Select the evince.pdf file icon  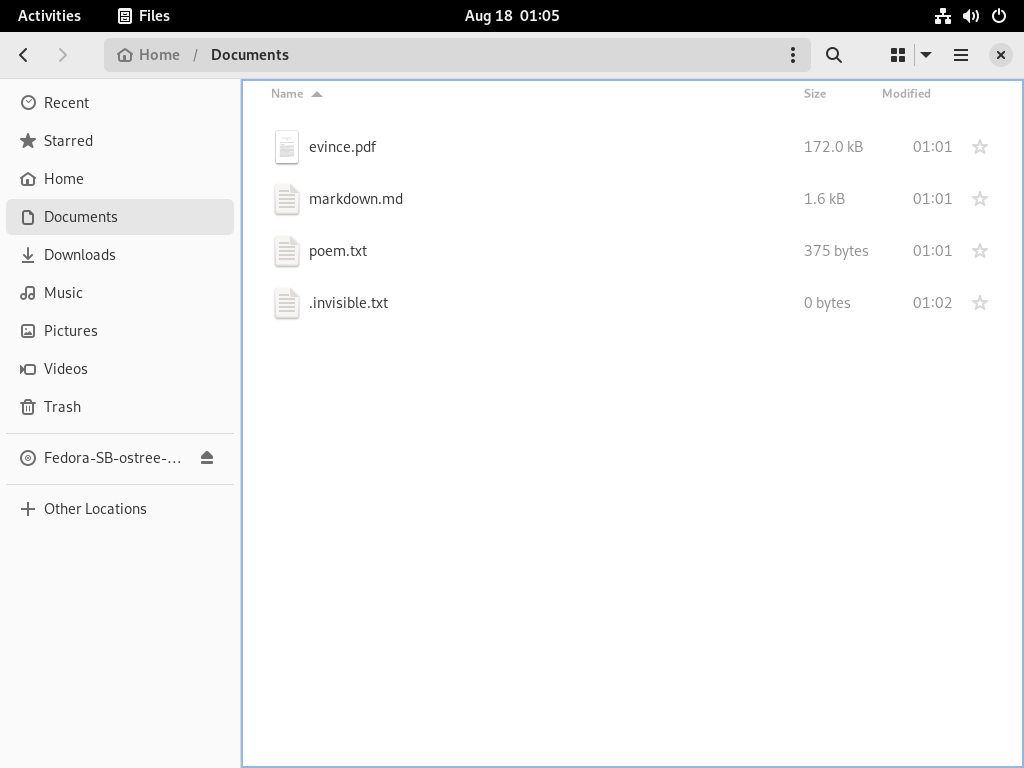287,147
